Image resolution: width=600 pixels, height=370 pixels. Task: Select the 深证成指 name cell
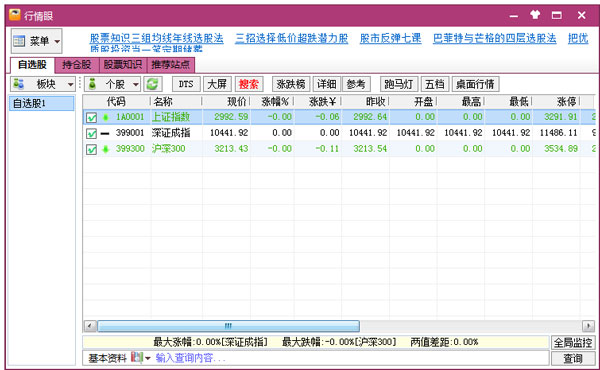click(171, 133)
